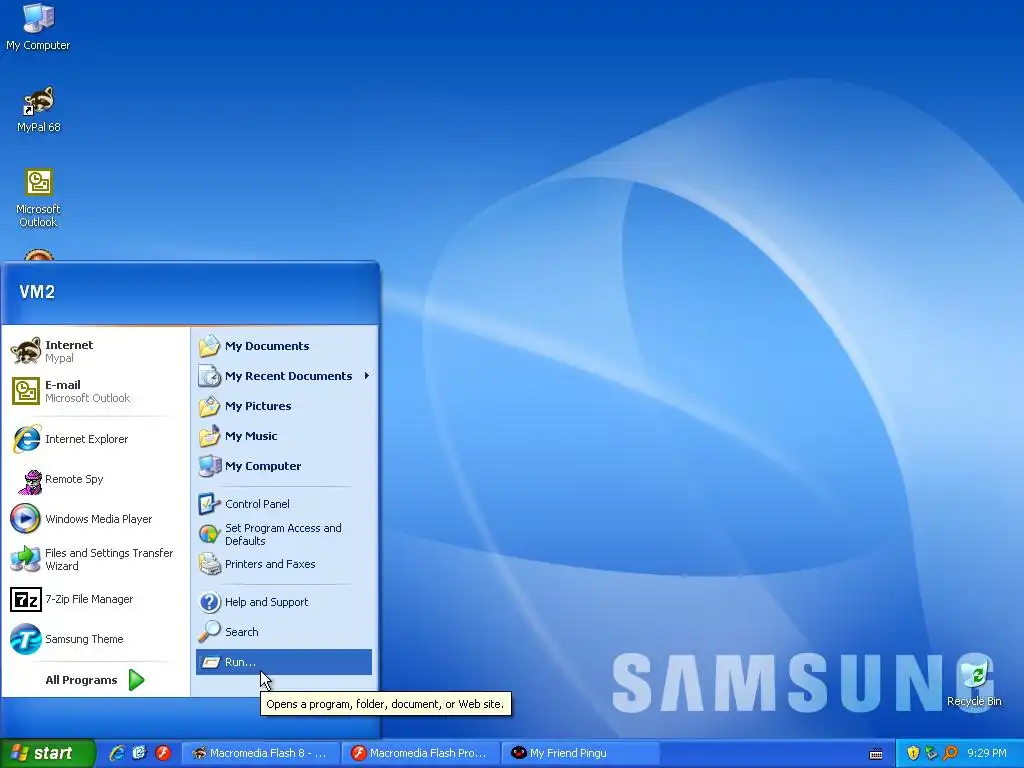Click the security shield tray icon
The image size is (1024, 768).
tap(913, 754)
